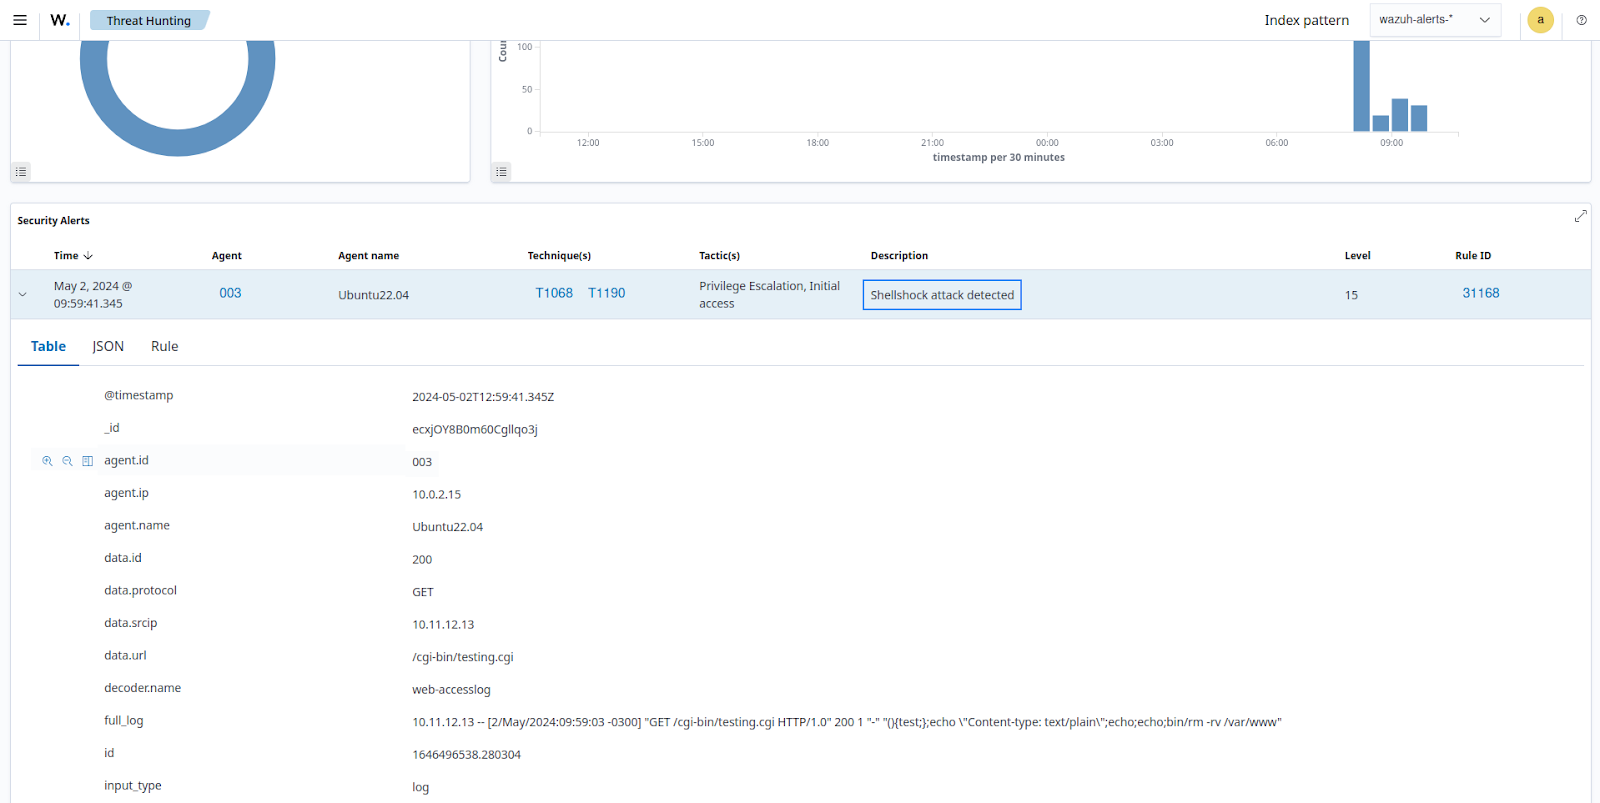The height and width of the screenshot is (803, 1600).
Task: Toggle legend on the donut chart panel
Action: (21, 172)
